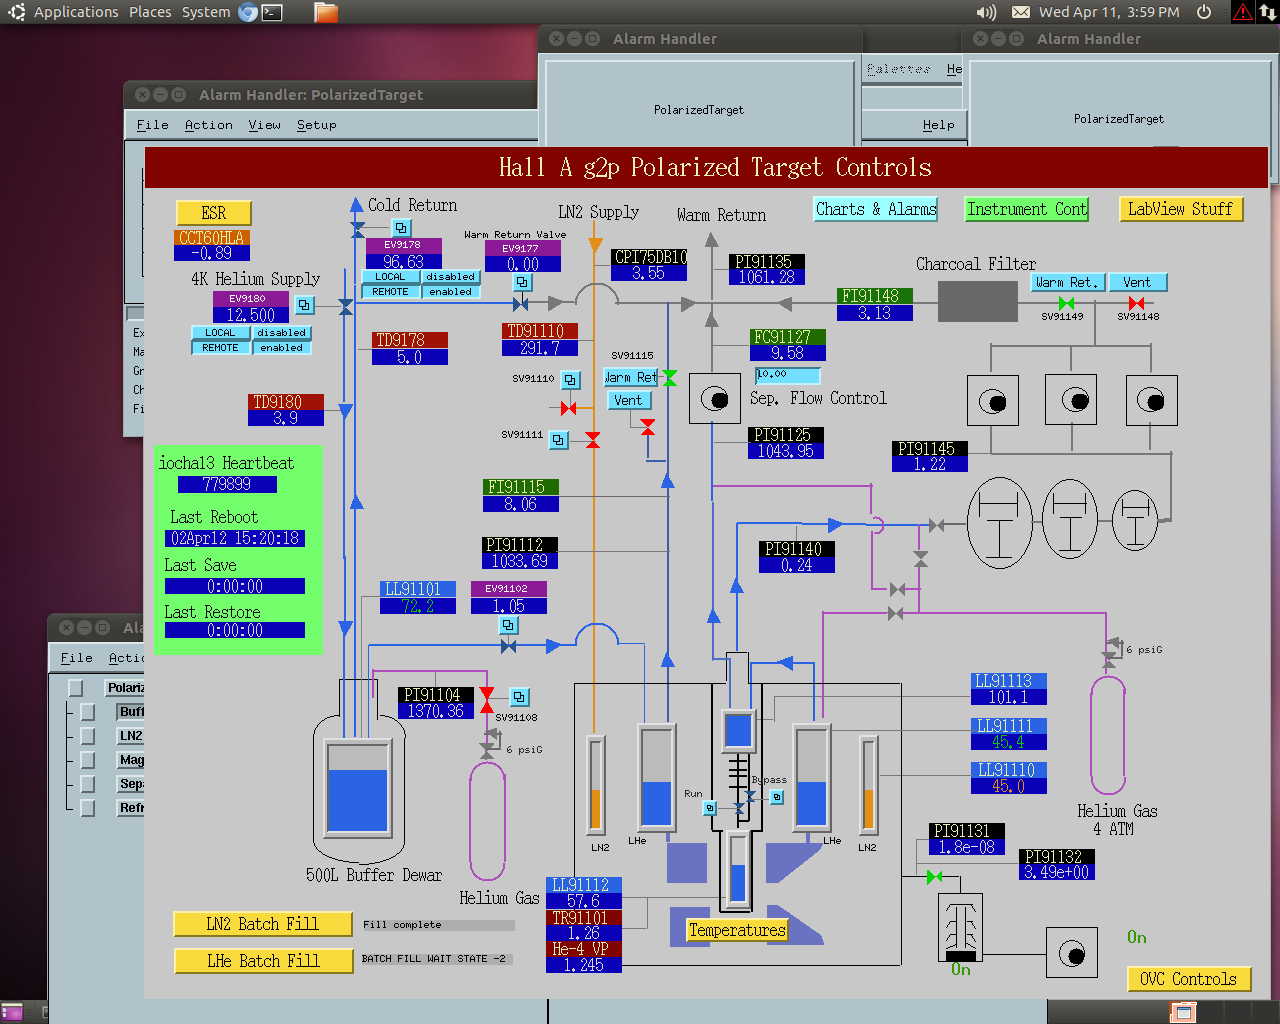Open File menu in PolarizedTarget Alarm Handler
The image size is (1280, 1024).
[152, 125]
